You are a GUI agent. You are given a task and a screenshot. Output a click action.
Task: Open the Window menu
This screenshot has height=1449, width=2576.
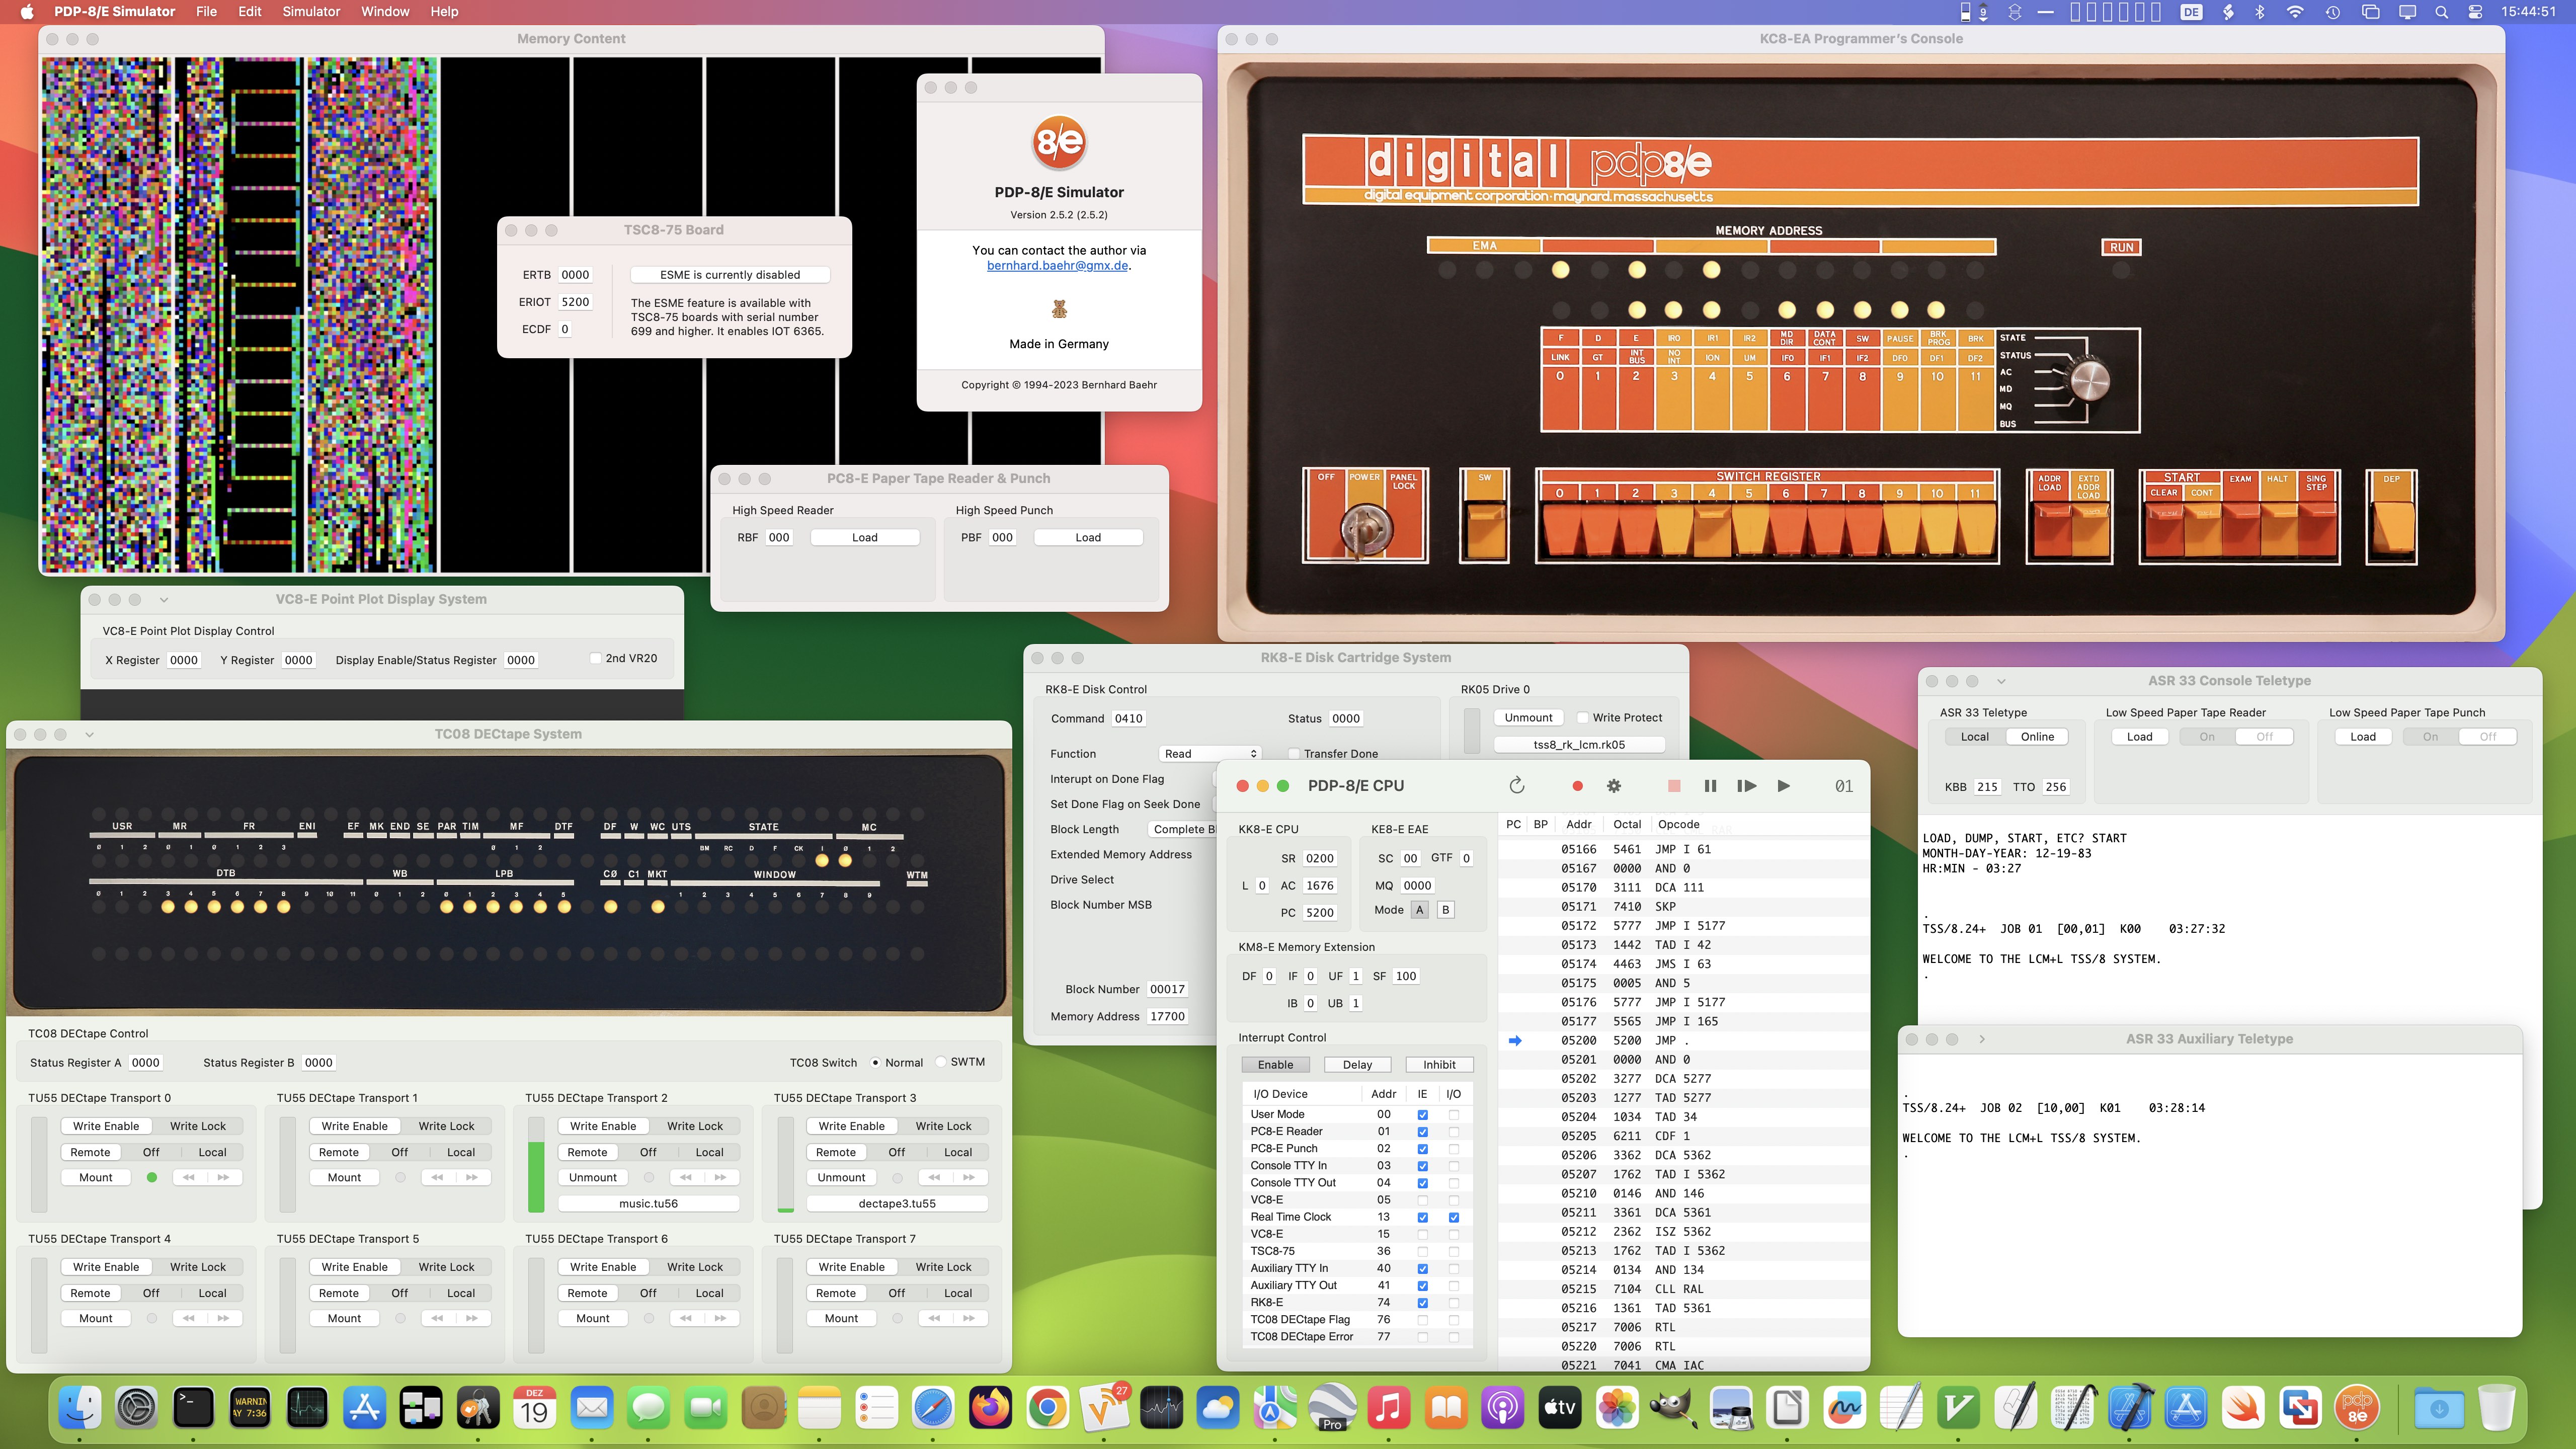385,11
